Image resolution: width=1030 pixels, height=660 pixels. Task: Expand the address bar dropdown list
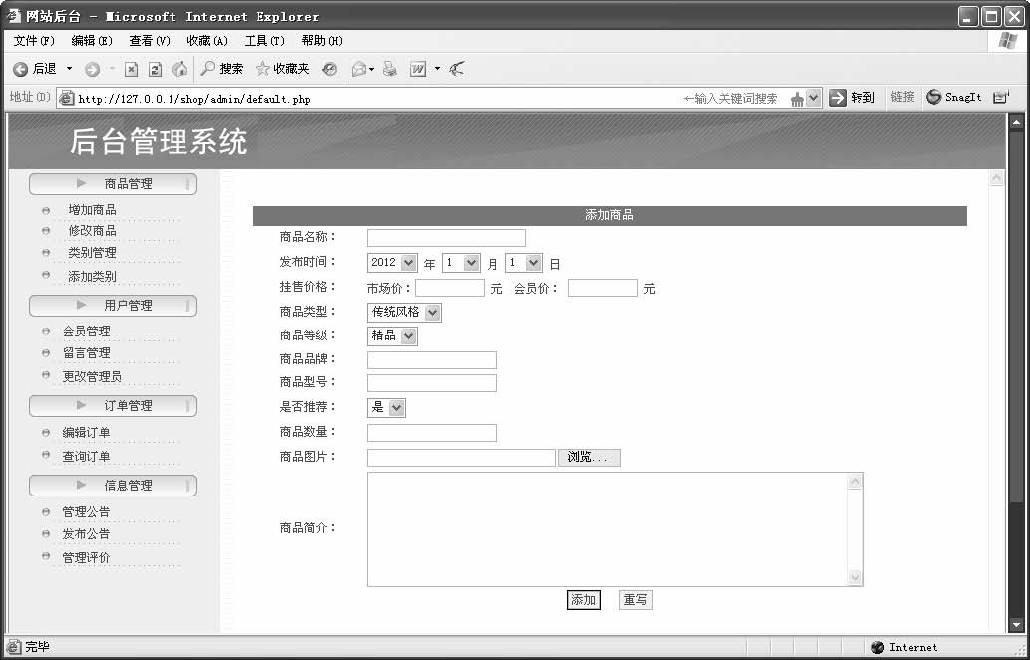(814, 99)
